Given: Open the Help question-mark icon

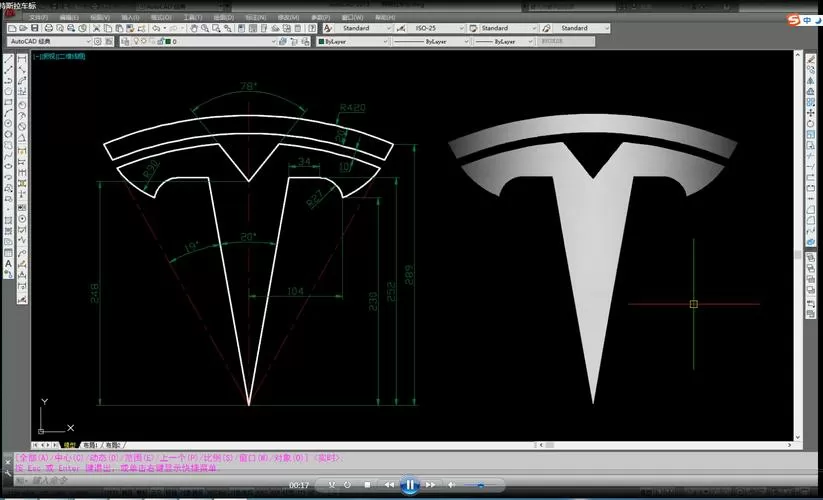Looking at the screenshot, I should [x=311, y=28].
